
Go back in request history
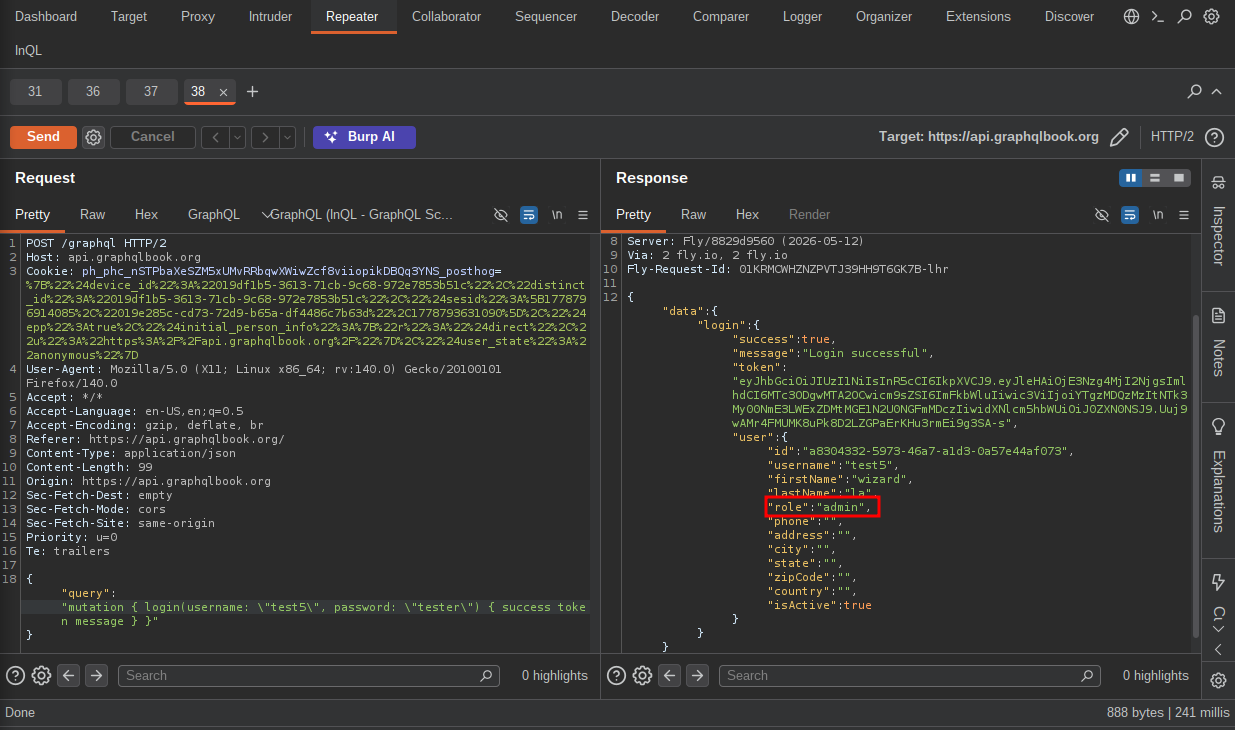(x=215, y=137)
